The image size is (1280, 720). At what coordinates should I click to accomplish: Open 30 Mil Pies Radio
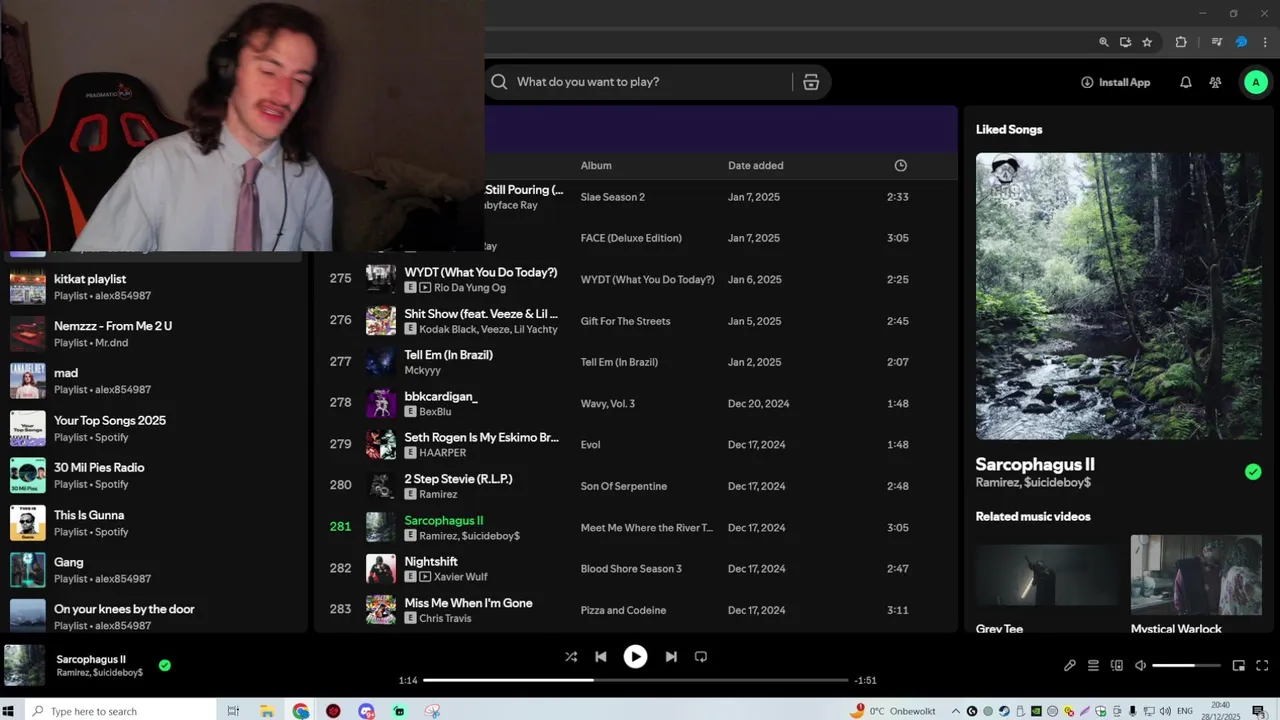point(155,475)
